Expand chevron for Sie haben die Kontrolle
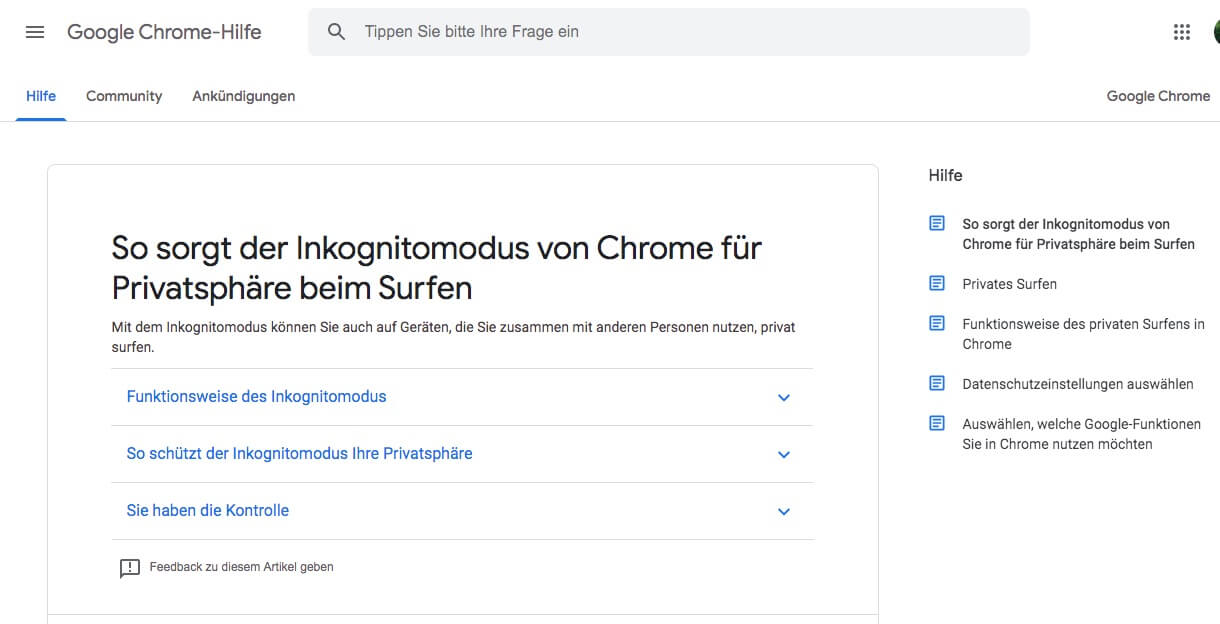 point(784,512)
